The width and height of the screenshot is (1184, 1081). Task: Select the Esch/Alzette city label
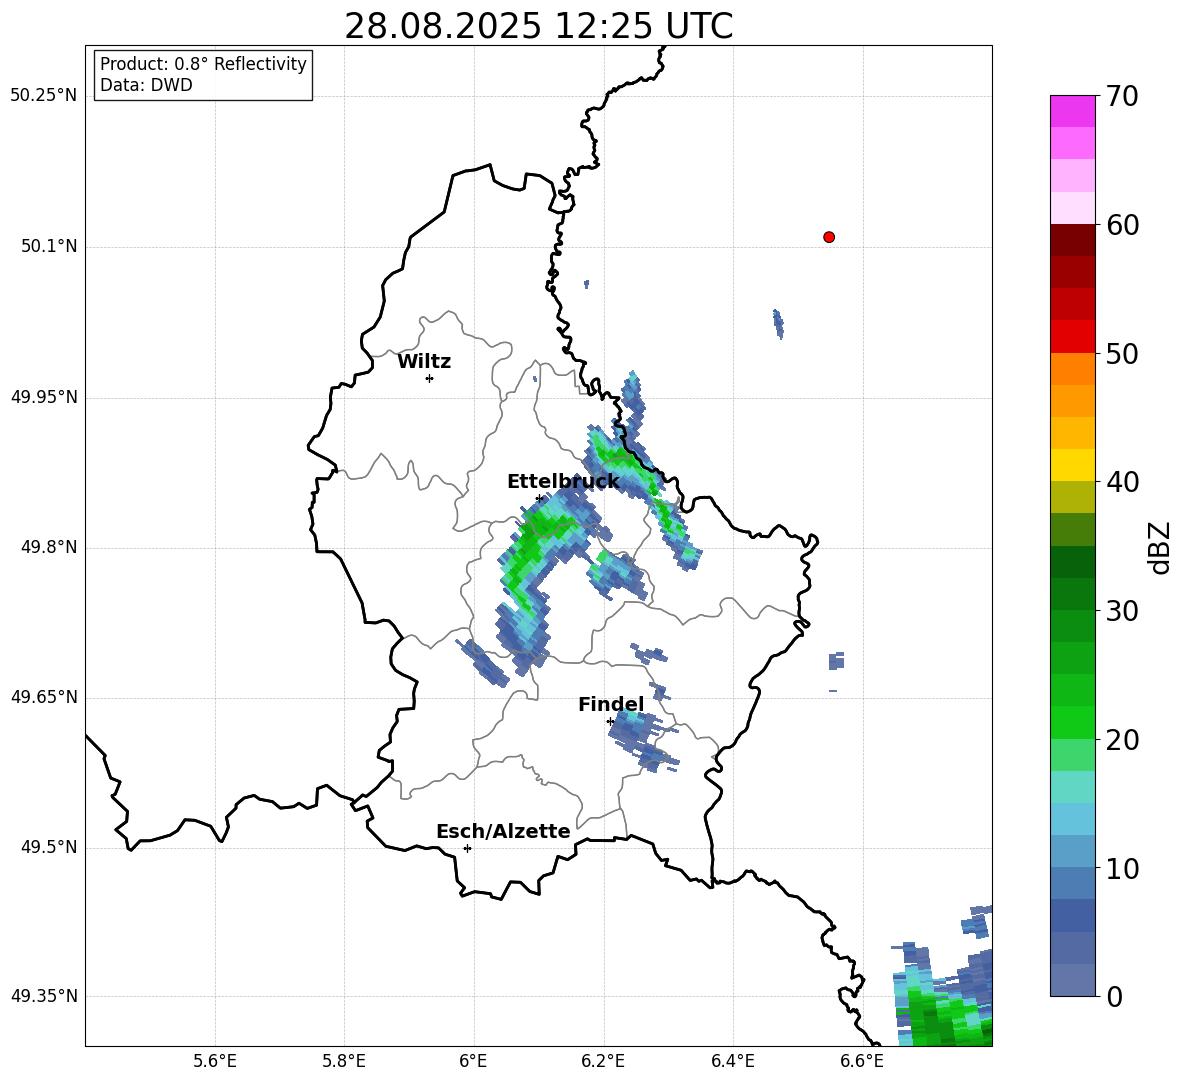(503, 831)
